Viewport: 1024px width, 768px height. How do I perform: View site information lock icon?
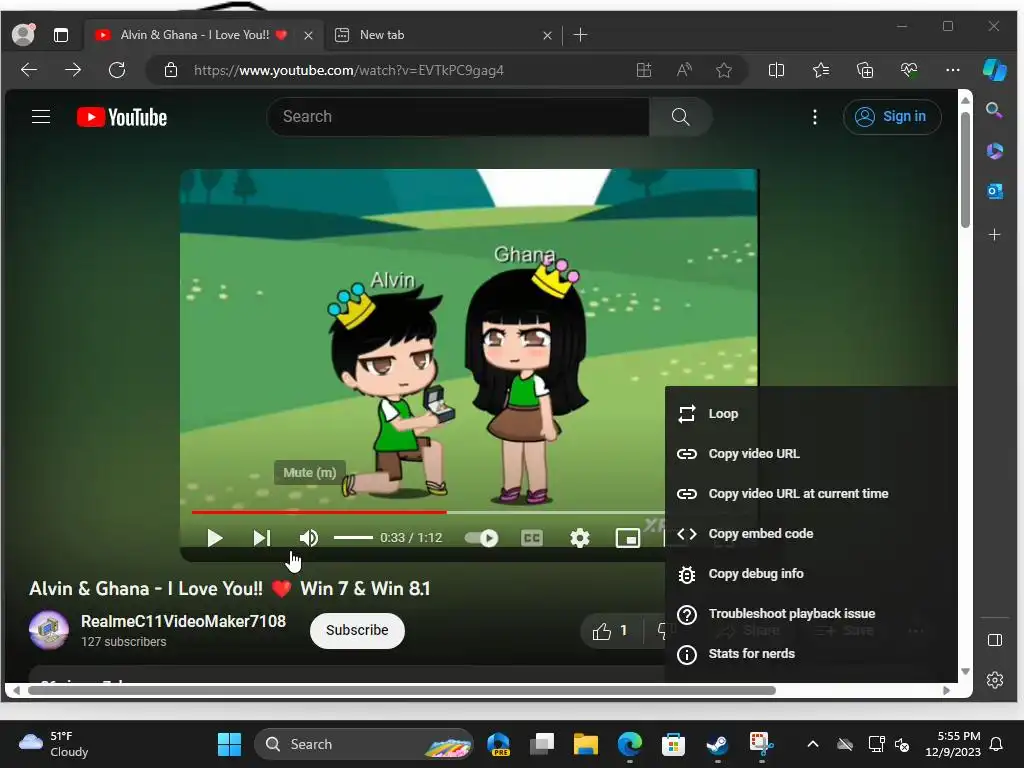[170, 70]
